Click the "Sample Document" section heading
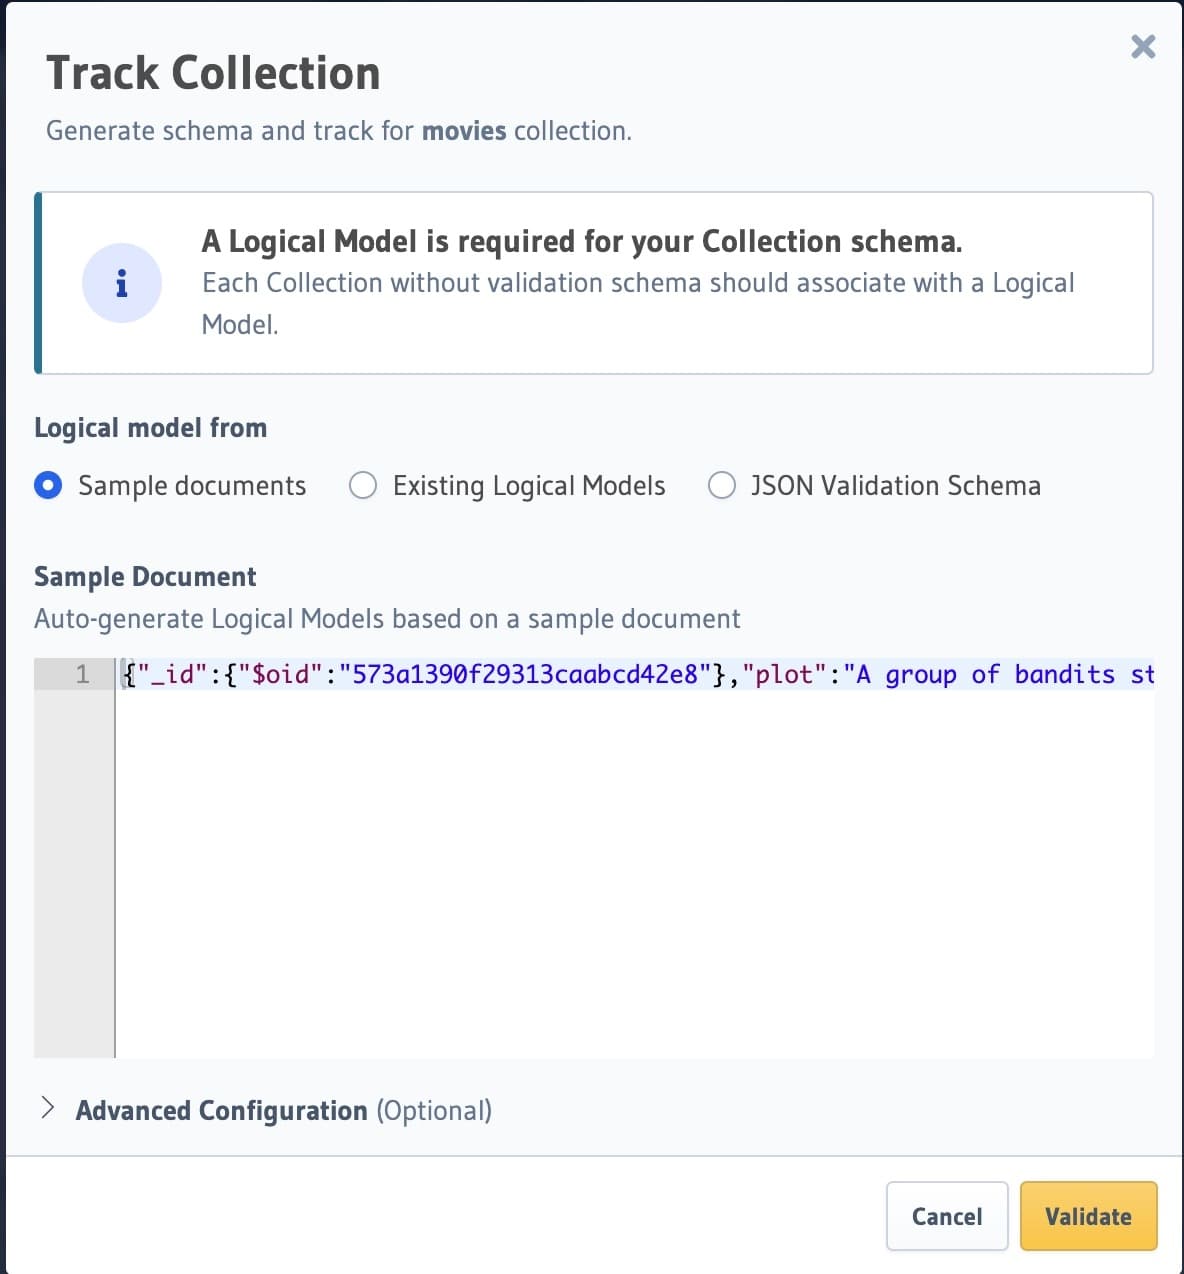Screen dimensions: 1184x1274 click(x=145, y=577)
